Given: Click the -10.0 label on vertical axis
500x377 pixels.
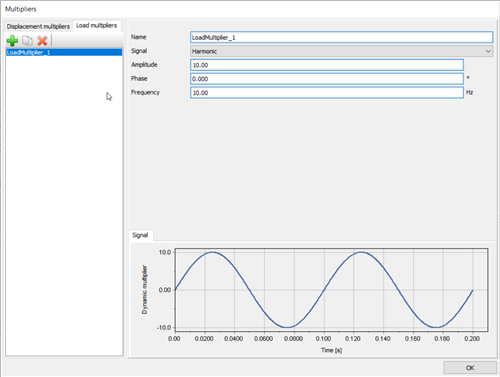Looking at the screenshot, I should (x=164, y=328).
